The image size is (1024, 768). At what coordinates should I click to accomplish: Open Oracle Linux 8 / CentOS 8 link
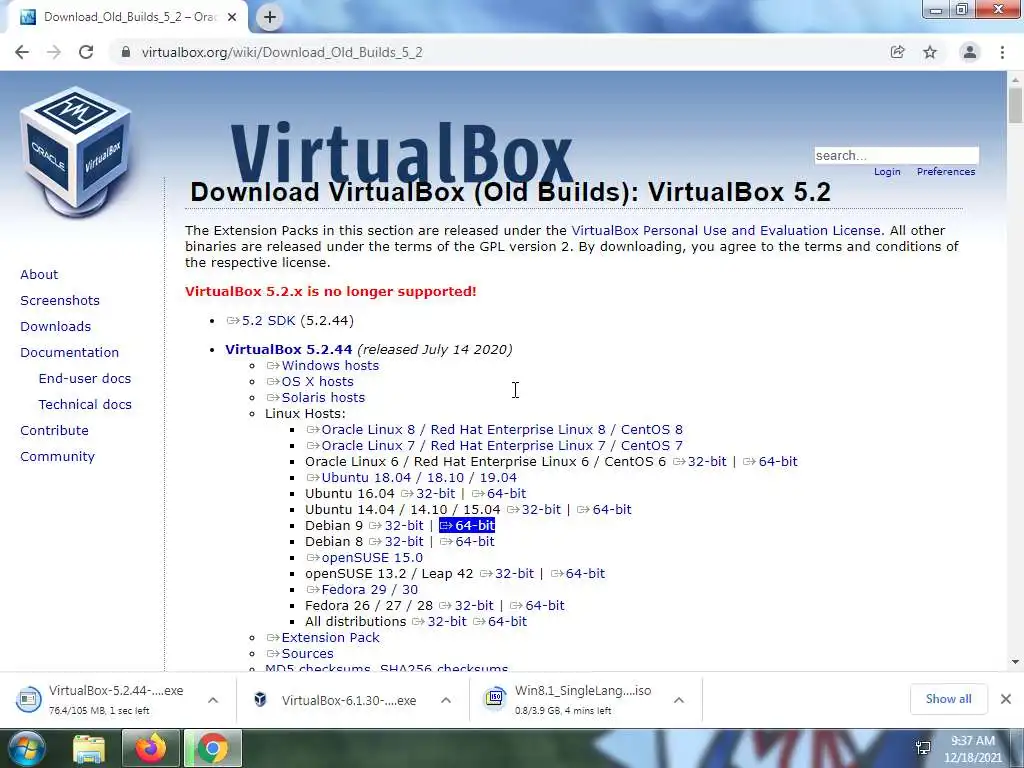(495, 430)
